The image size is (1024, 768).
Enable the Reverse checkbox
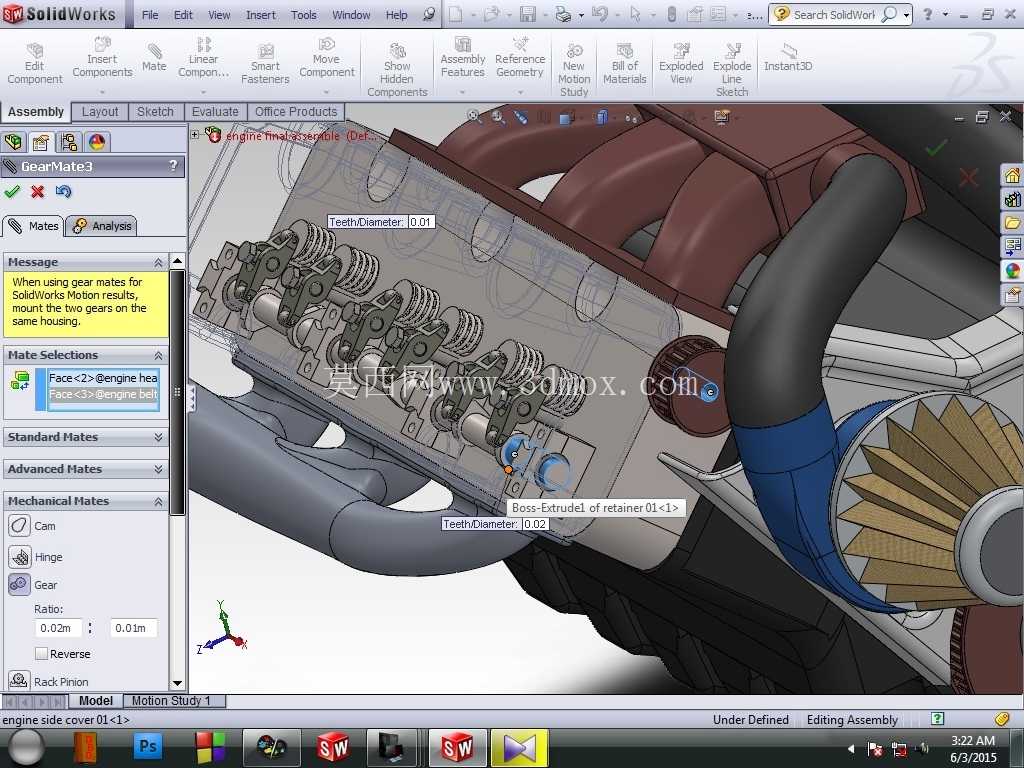(42, 654)
